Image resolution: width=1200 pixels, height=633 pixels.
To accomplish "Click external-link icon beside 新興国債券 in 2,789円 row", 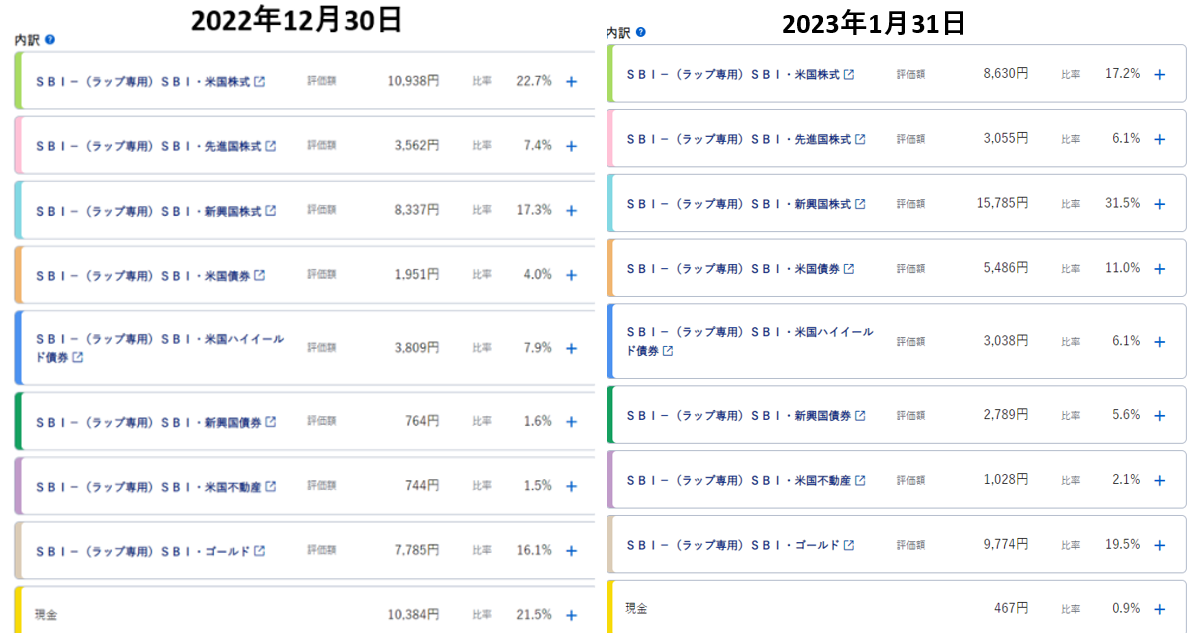I will click(860, 415).
